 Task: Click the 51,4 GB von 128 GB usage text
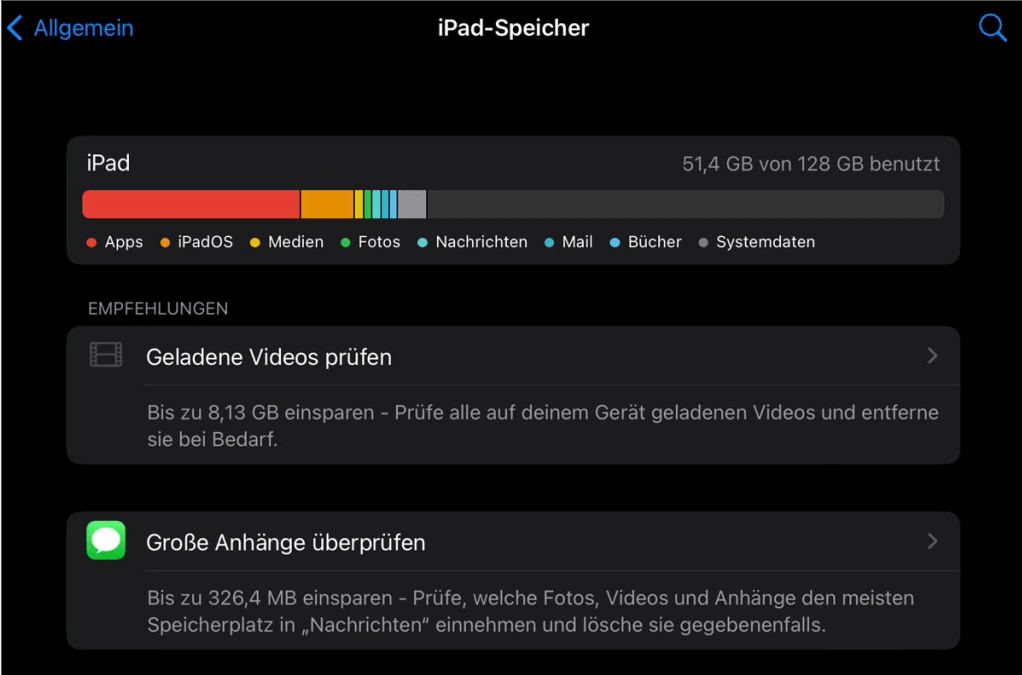click(810, 164)
